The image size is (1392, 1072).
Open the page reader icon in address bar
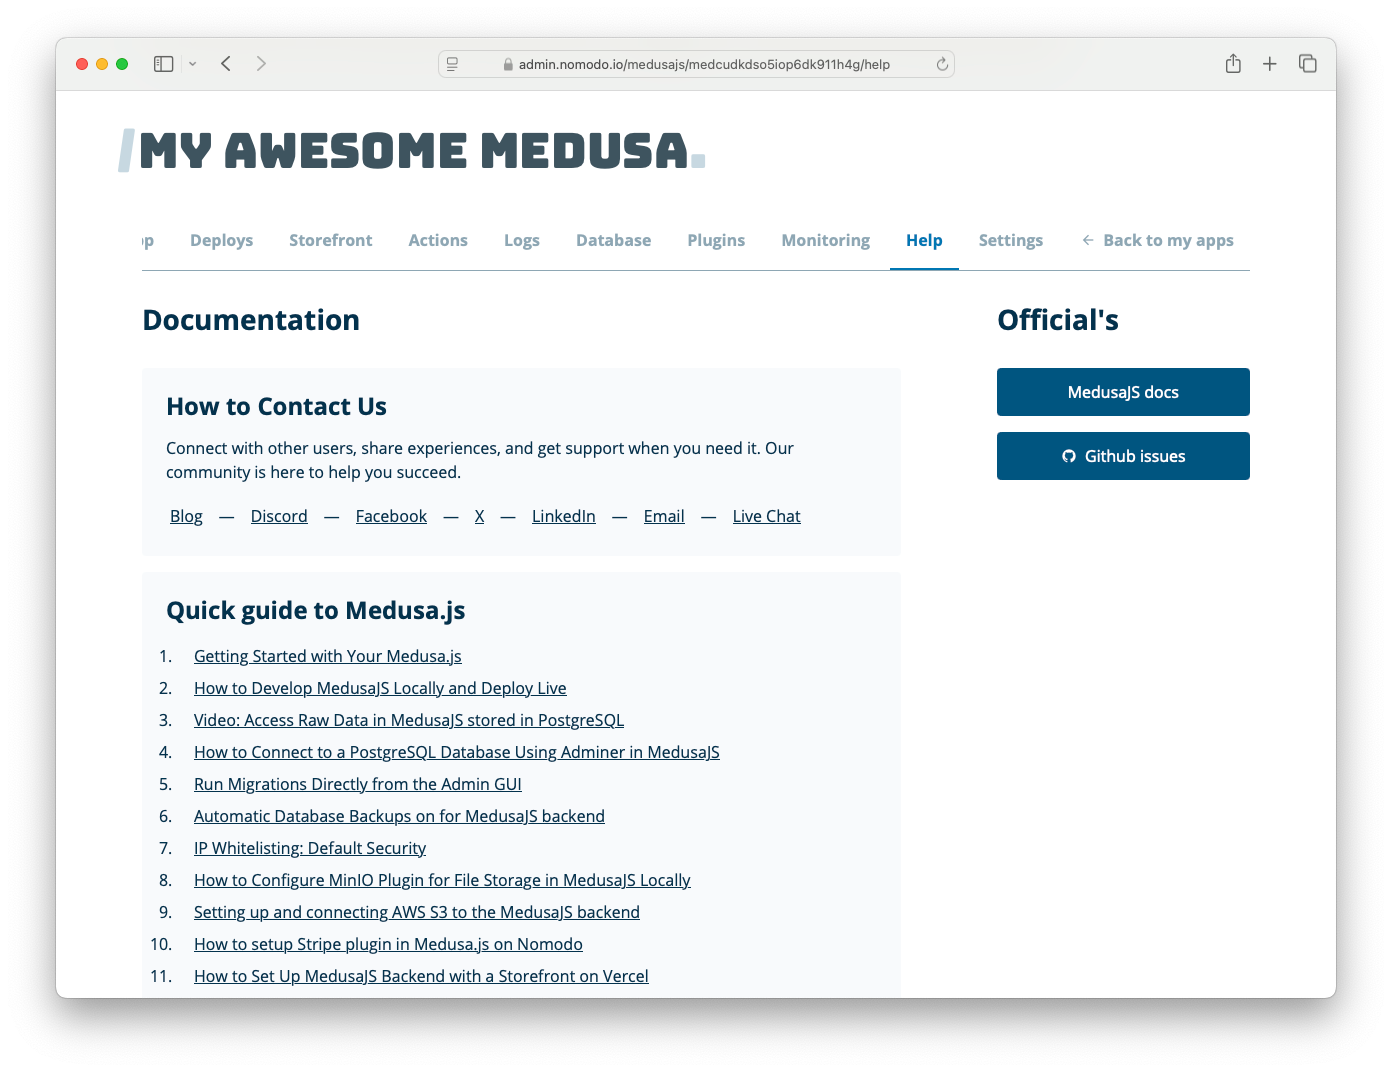[x=452, y=64]
